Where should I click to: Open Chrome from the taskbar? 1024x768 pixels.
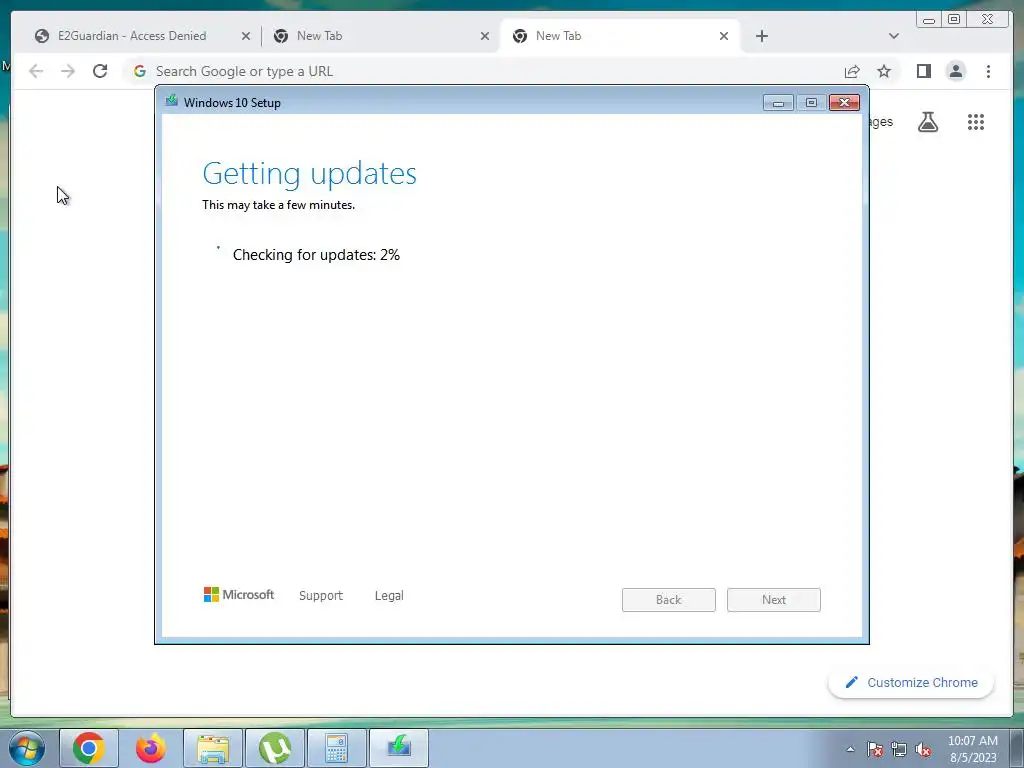[89, 748]
